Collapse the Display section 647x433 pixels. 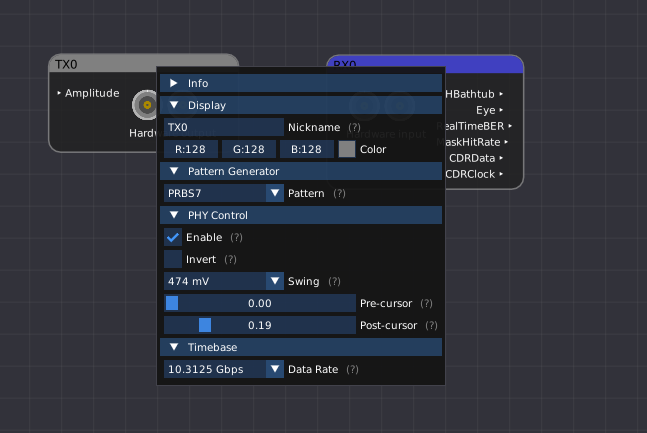pos(301,105)
